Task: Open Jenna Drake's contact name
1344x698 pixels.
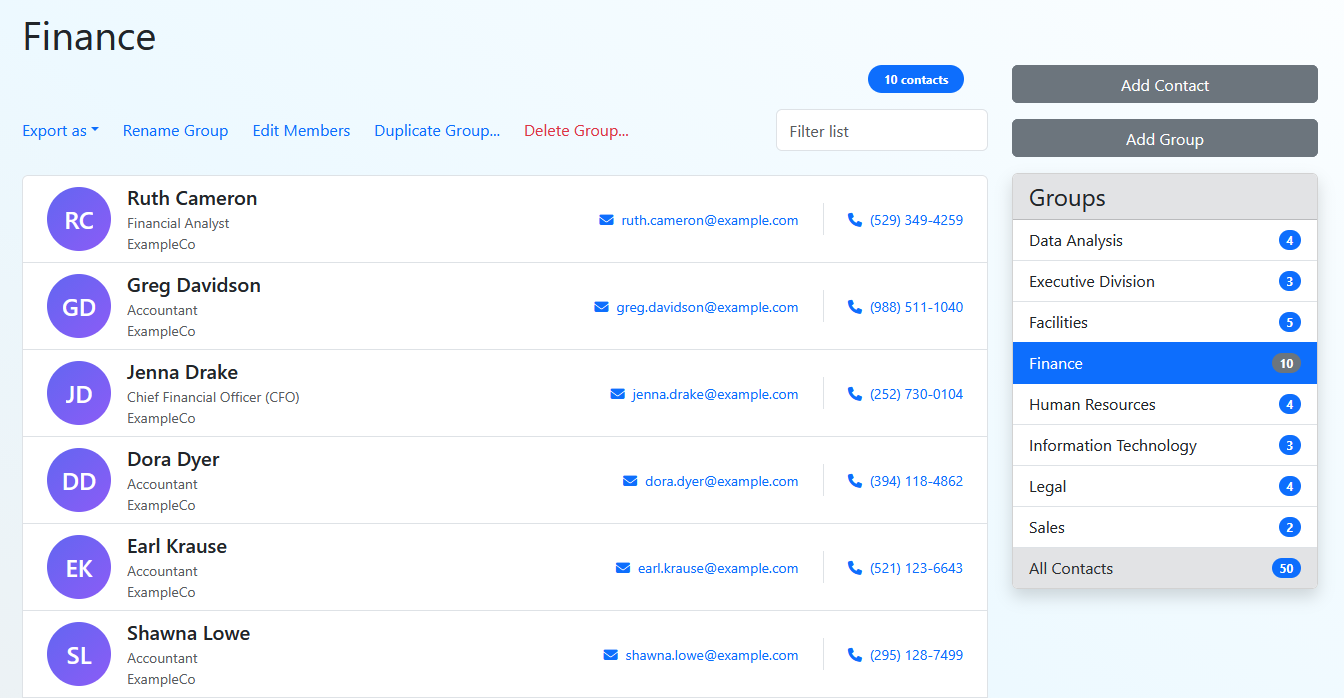Action: (182, 372)
